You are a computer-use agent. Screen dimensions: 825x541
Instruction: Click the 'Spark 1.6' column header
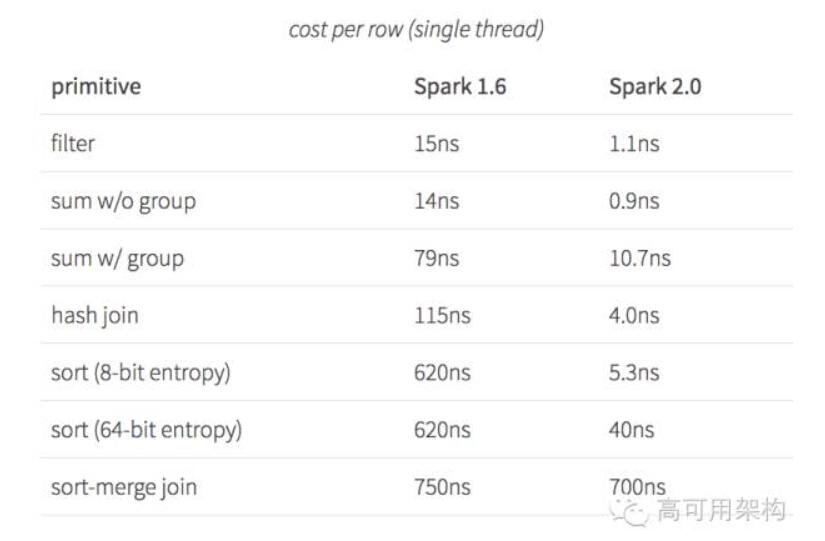[x=460, y=86]
